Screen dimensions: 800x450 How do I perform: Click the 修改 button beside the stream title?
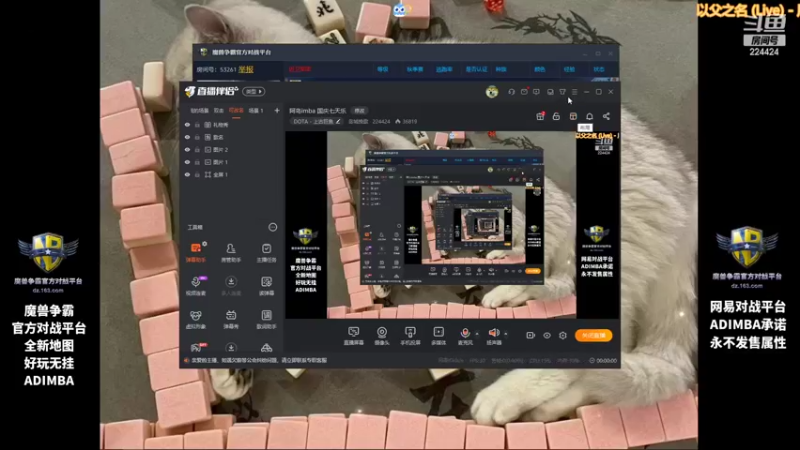point(360,111)
